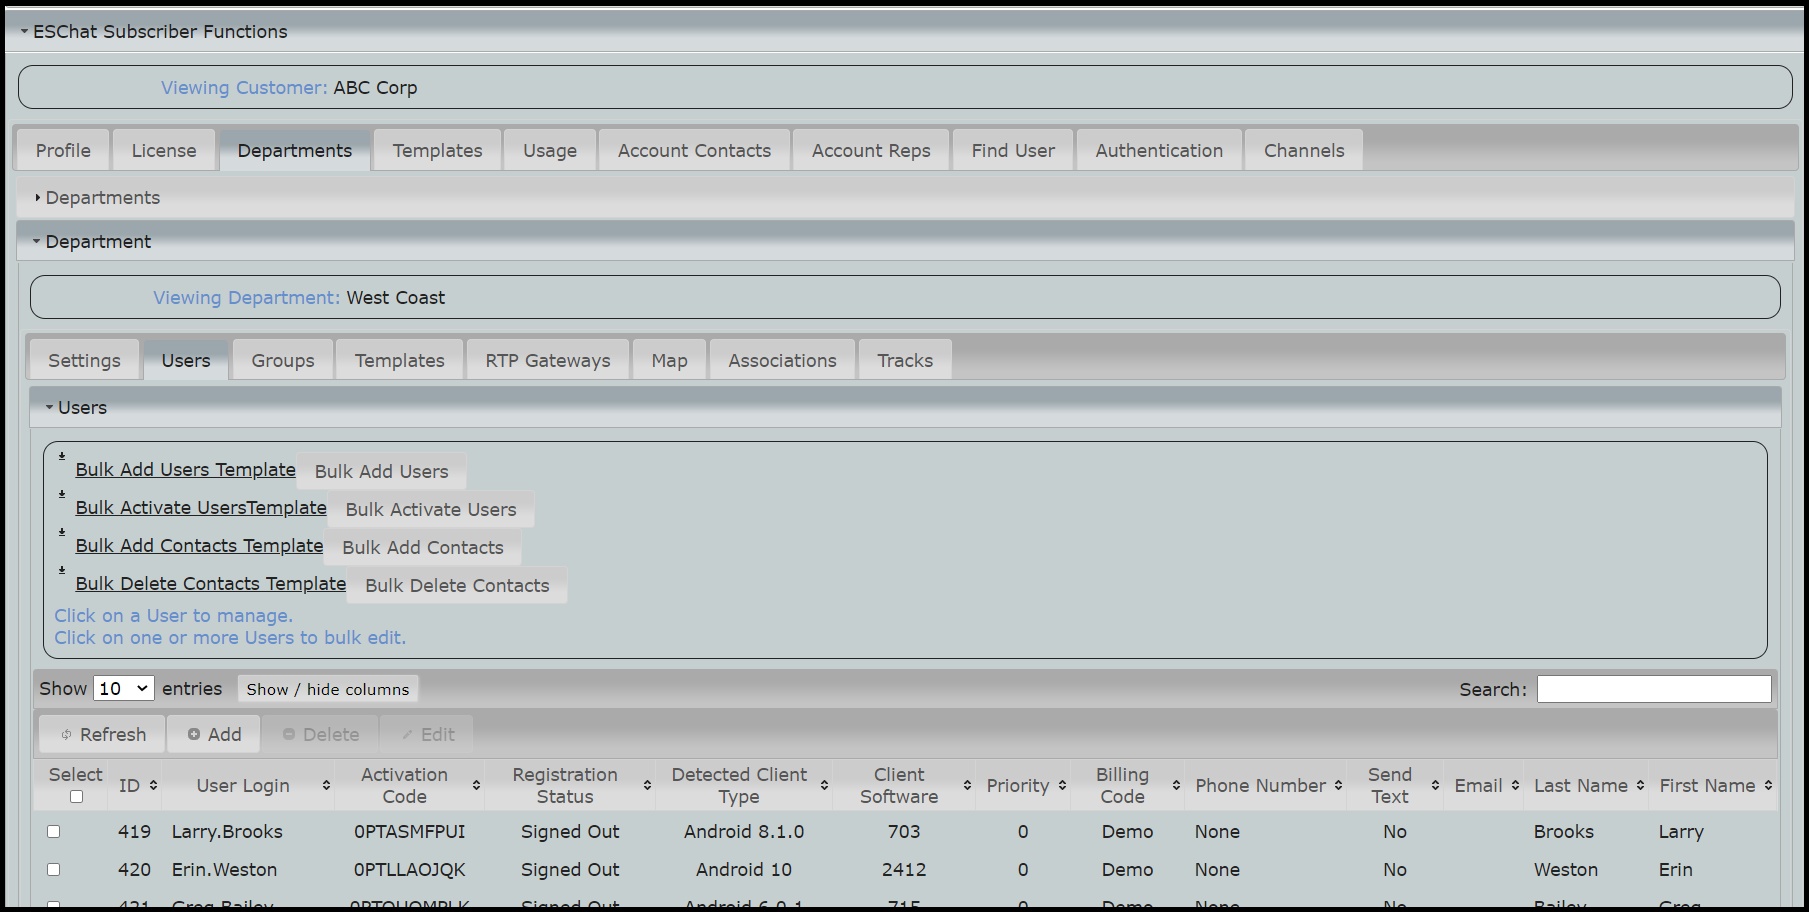
Task: Open the Authentication tab
Action: (1158, 149)
